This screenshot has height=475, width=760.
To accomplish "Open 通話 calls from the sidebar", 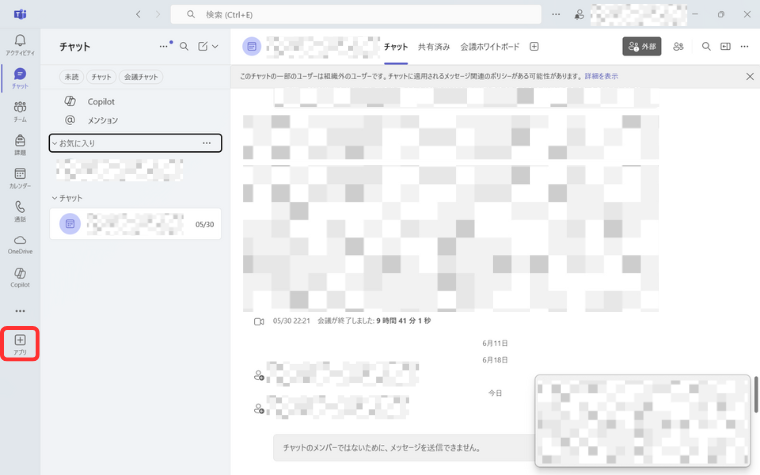I will click(x=20, y=210).
